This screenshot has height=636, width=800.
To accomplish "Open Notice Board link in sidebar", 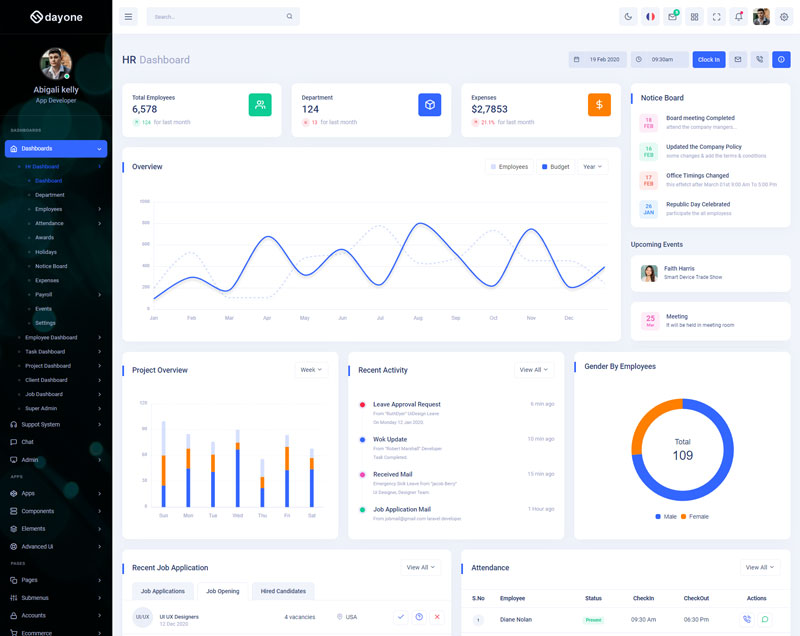I will coord(51,266).
